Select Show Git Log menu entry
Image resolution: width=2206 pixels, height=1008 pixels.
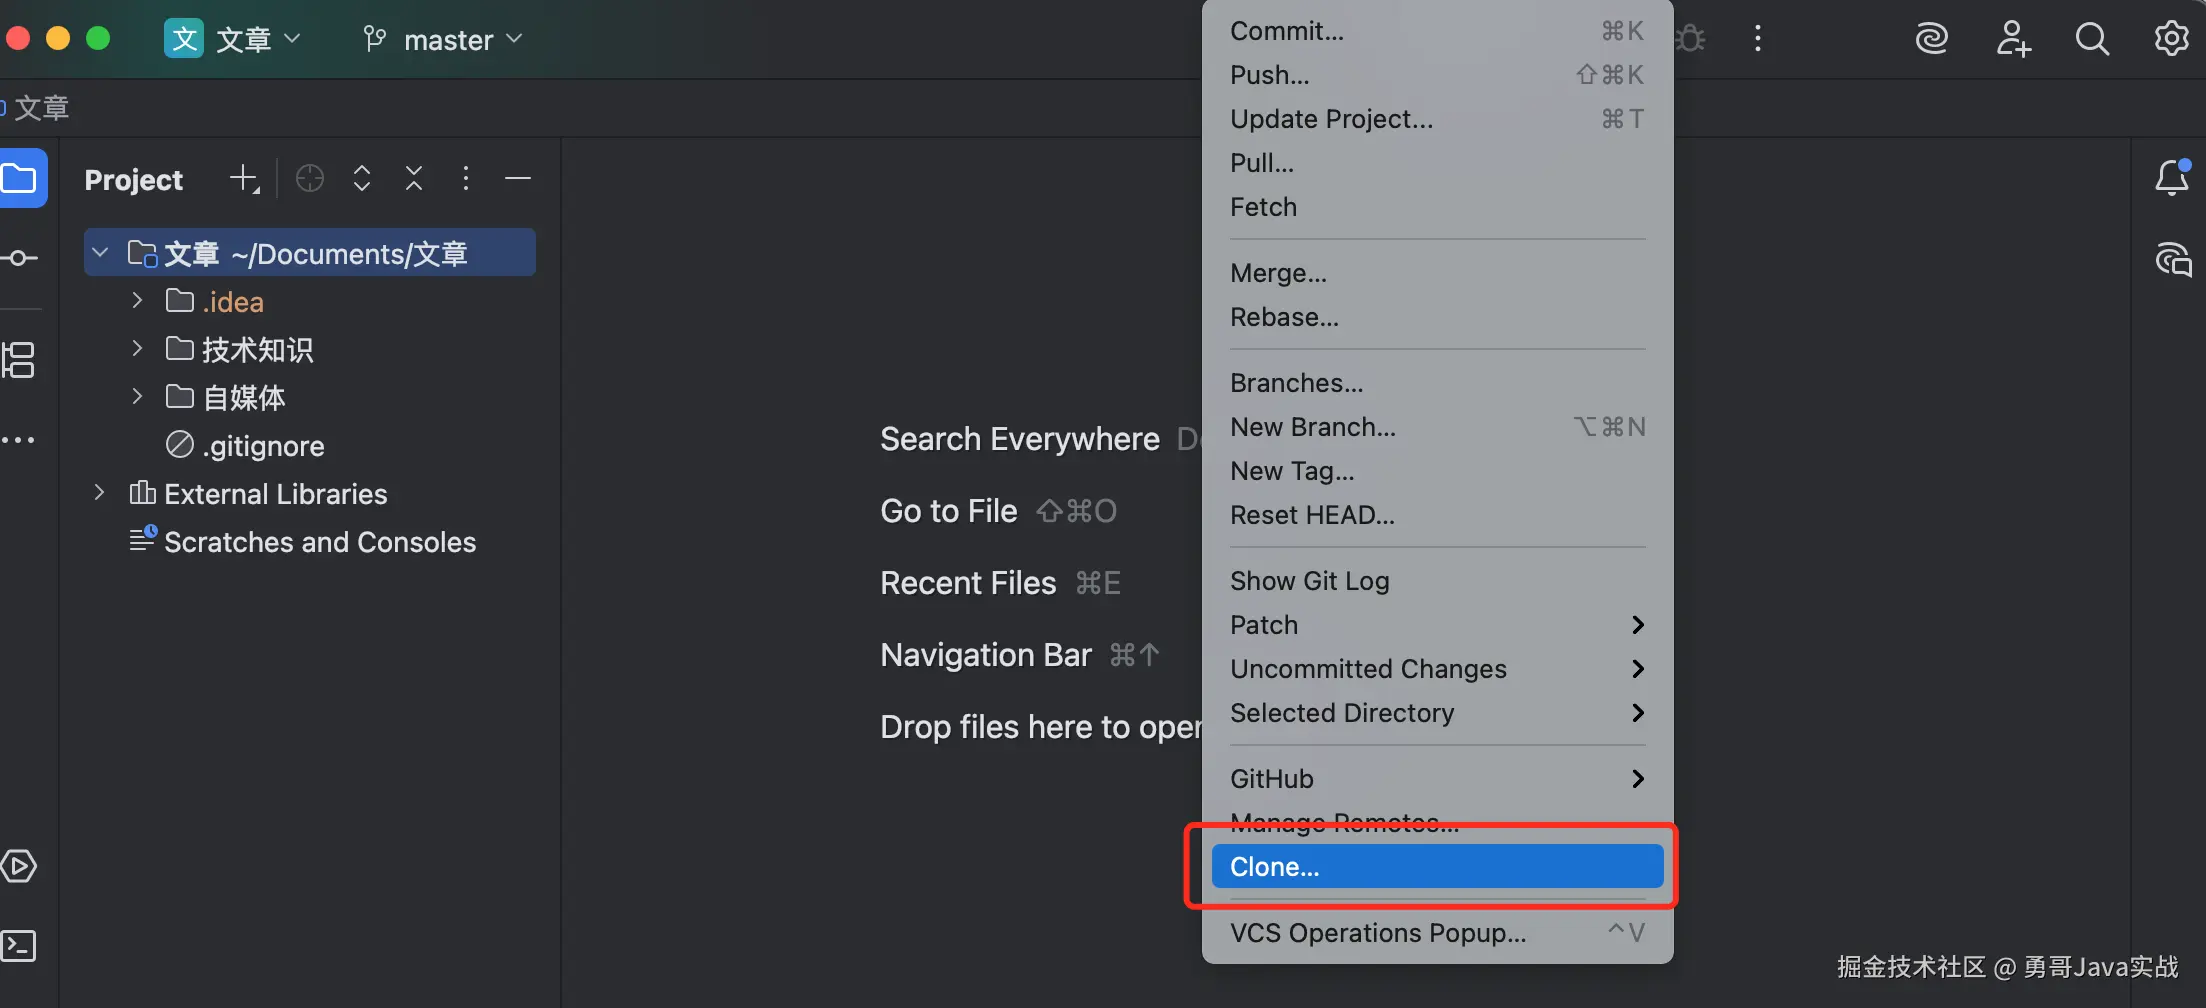click(1310, 581)
